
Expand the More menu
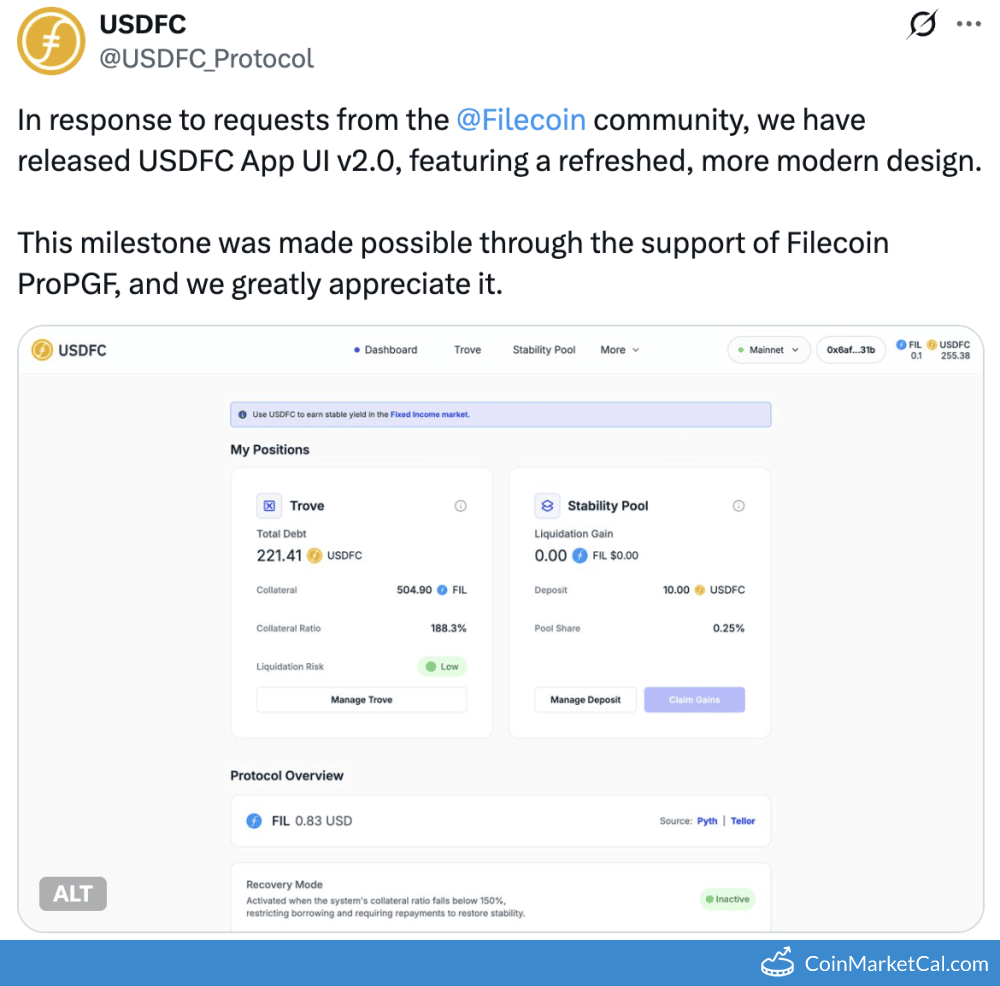(x=619, y=350)
